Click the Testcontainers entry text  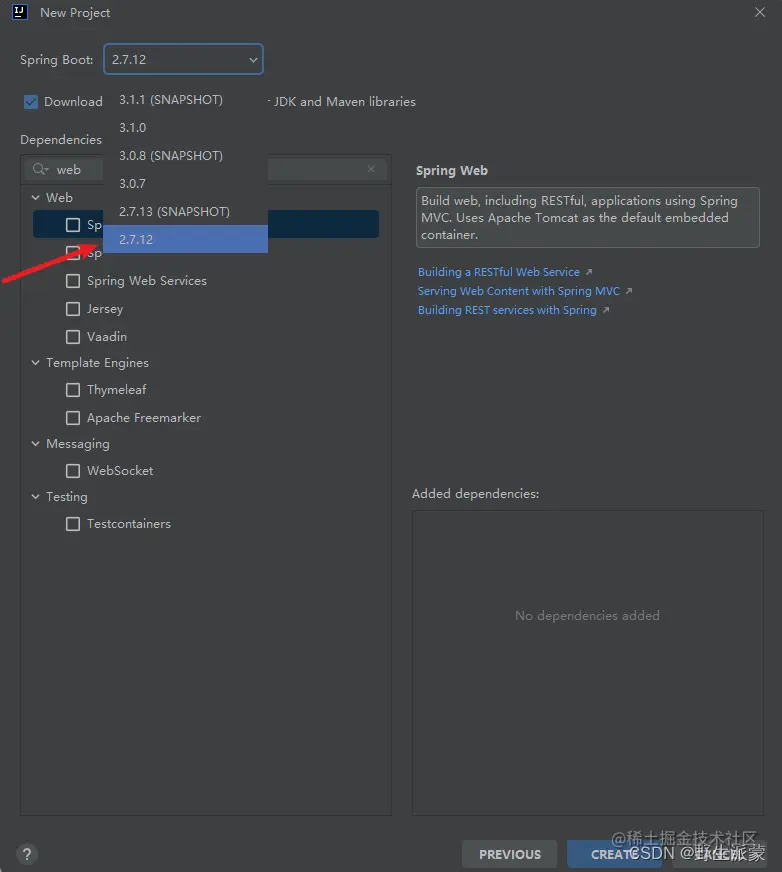[x=128, y=524]
